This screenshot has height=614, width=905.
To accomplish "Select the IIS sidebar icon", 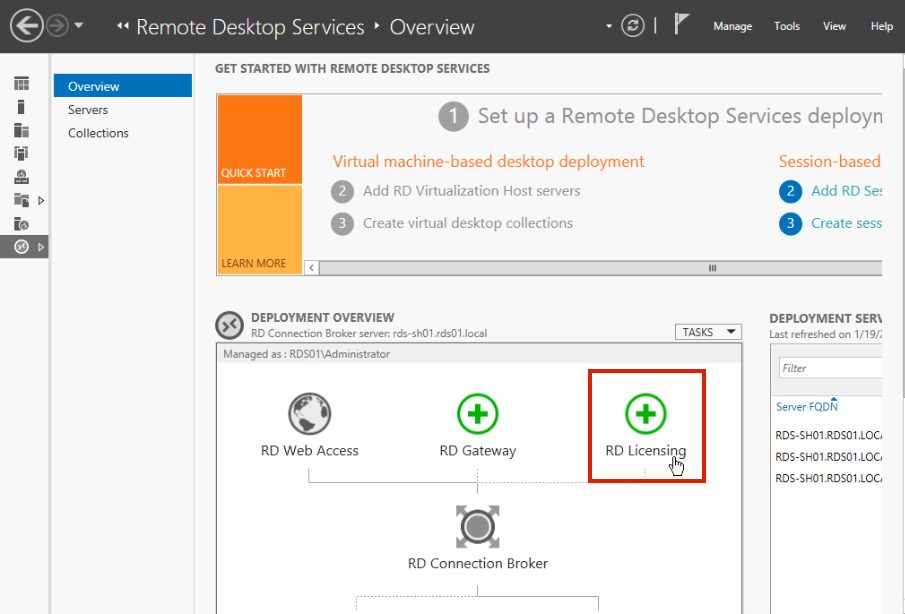I will point(21,224).
